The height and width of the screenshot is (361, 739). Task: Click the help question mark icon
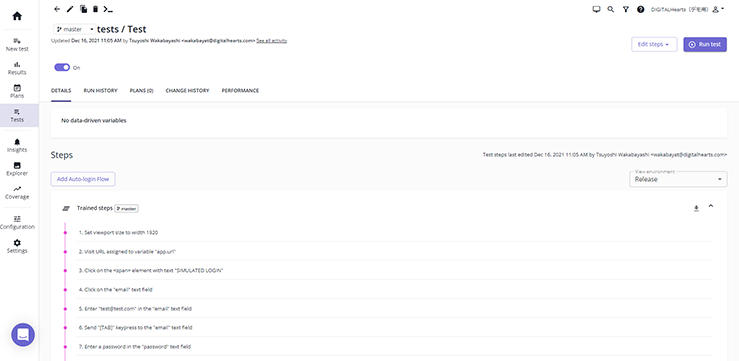click(640, 9)
